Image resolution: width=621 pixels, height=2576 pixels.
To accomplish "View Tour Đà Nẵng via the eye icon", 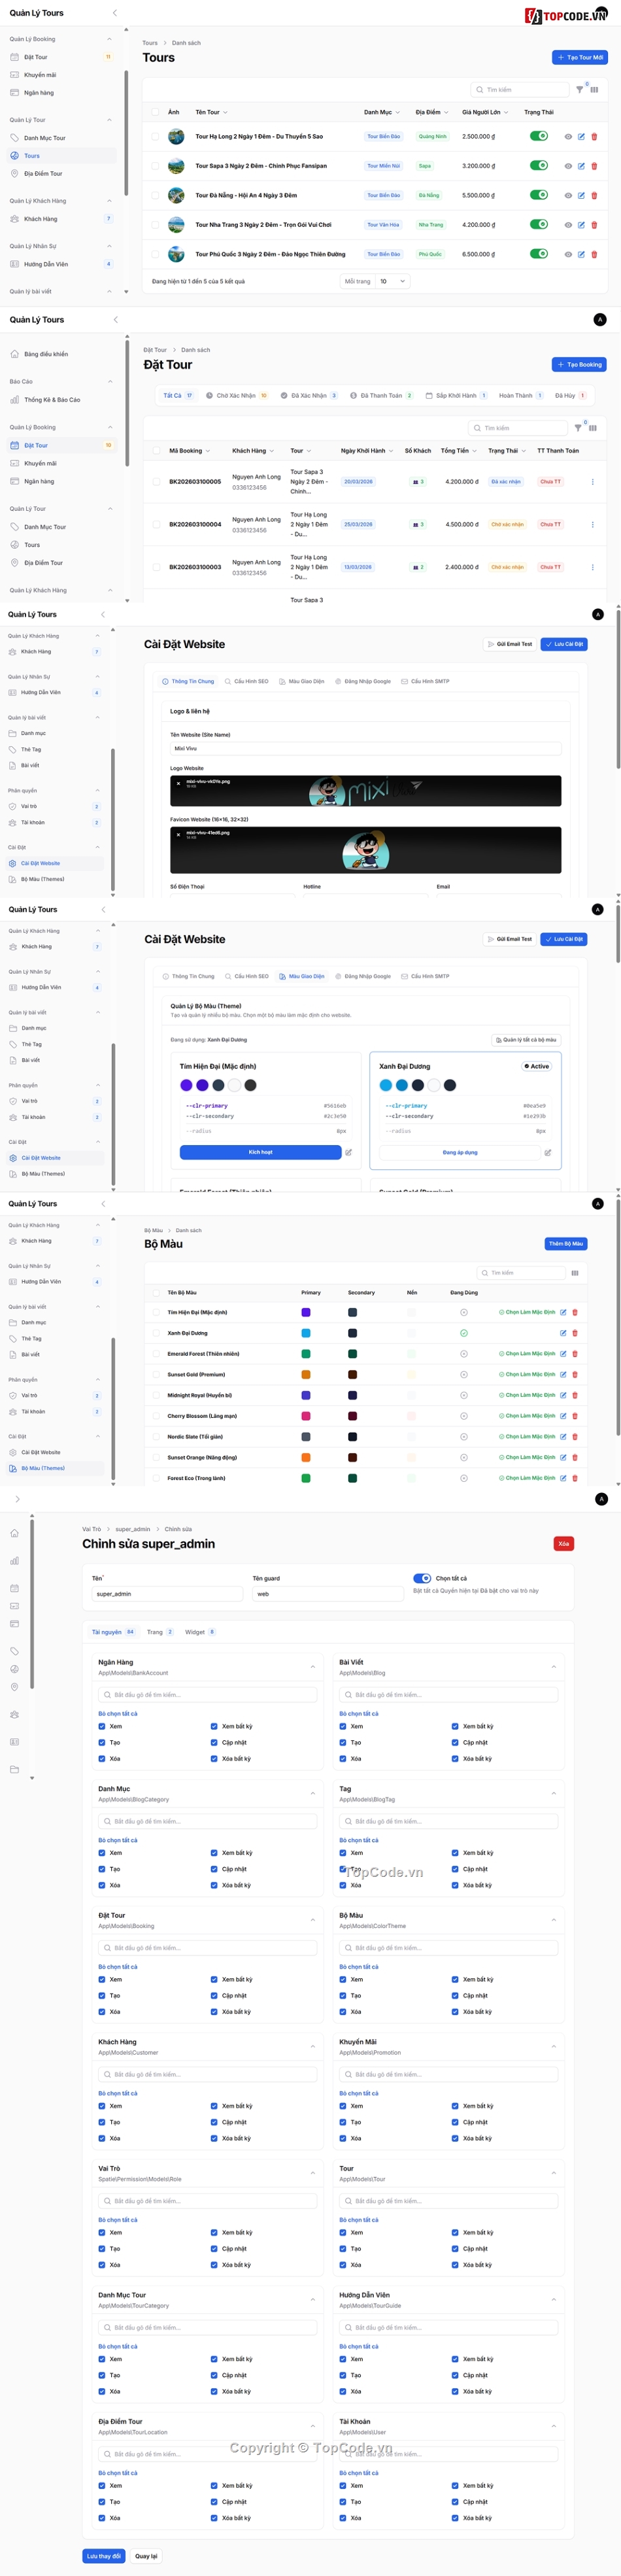I will [568, 196].
